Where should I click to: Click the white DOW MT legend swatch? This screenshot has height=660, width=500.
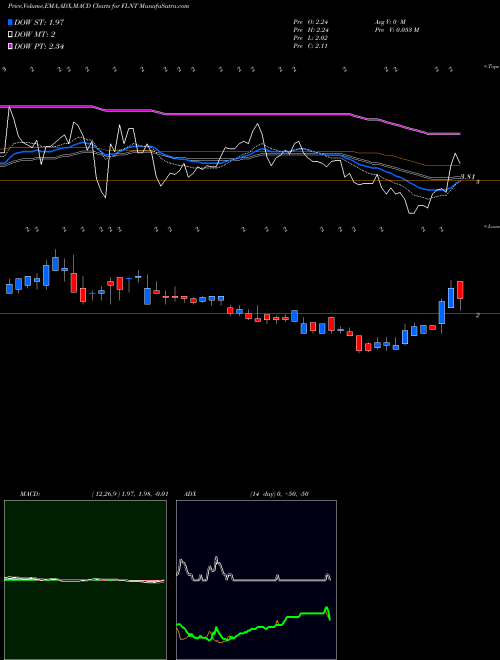click(11, 35)
